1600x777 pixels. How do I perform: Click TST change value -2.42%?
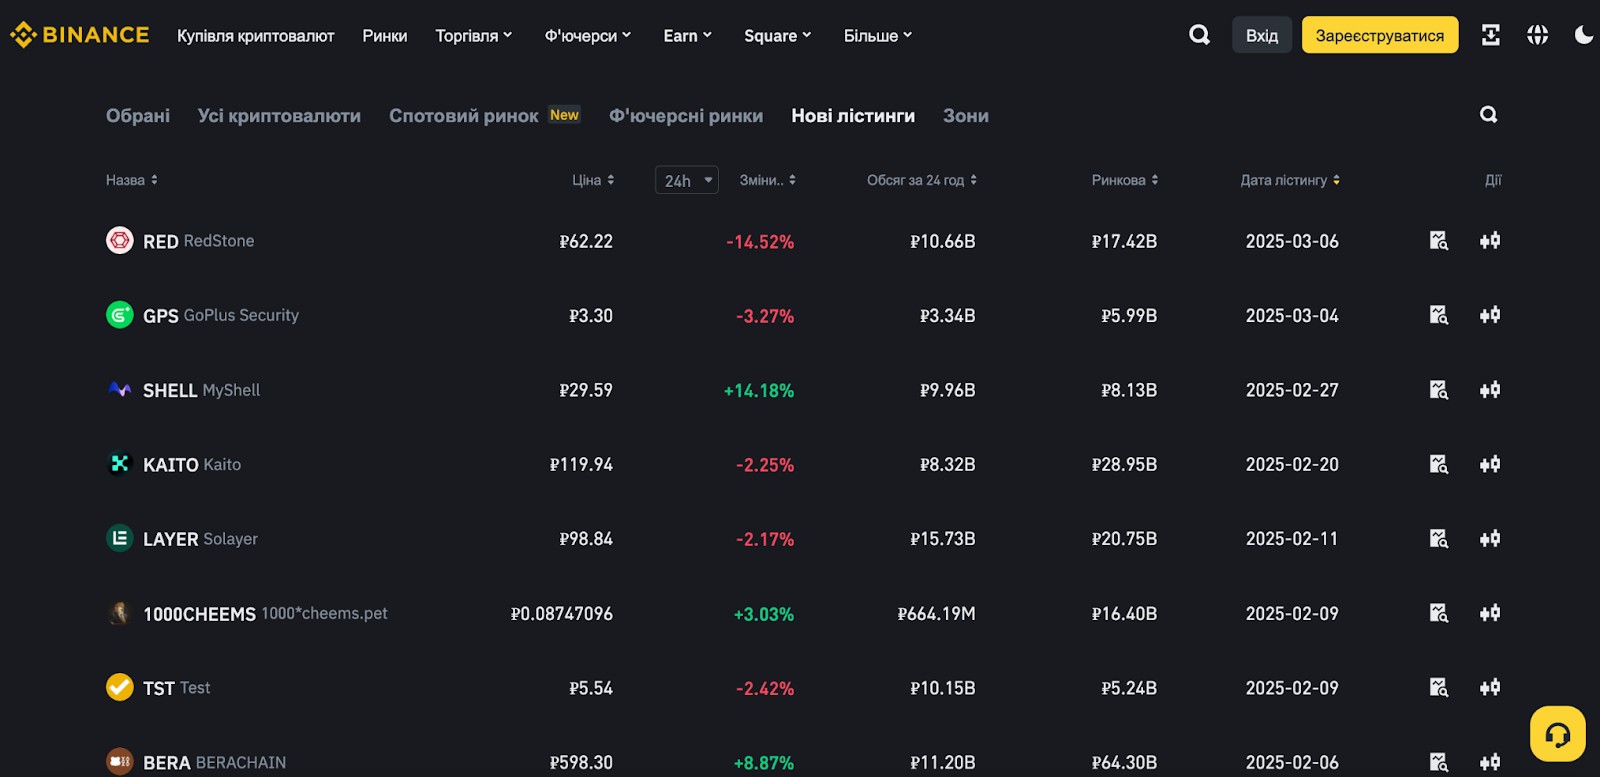(x=765, y=689)
